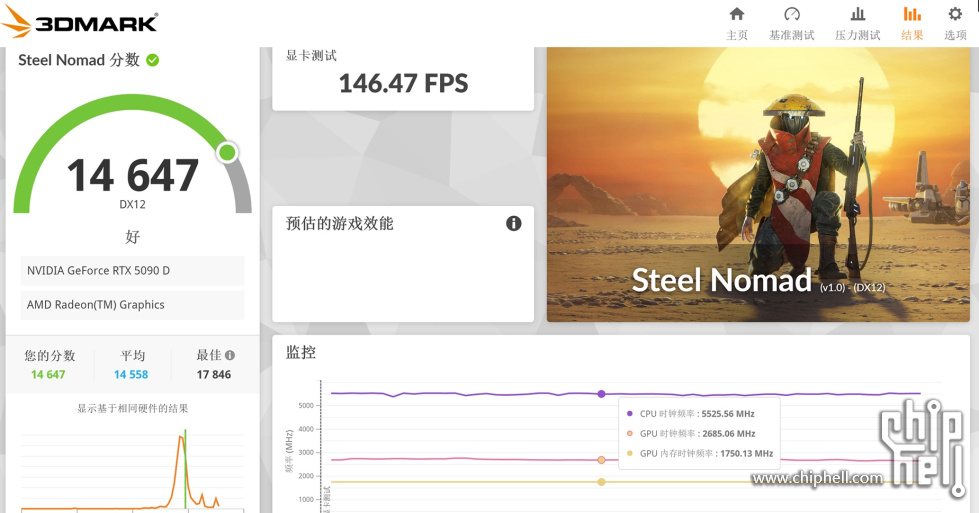Select the Results orange chart icon
Viewport: 979px width, 513px height.
point(912,14)
